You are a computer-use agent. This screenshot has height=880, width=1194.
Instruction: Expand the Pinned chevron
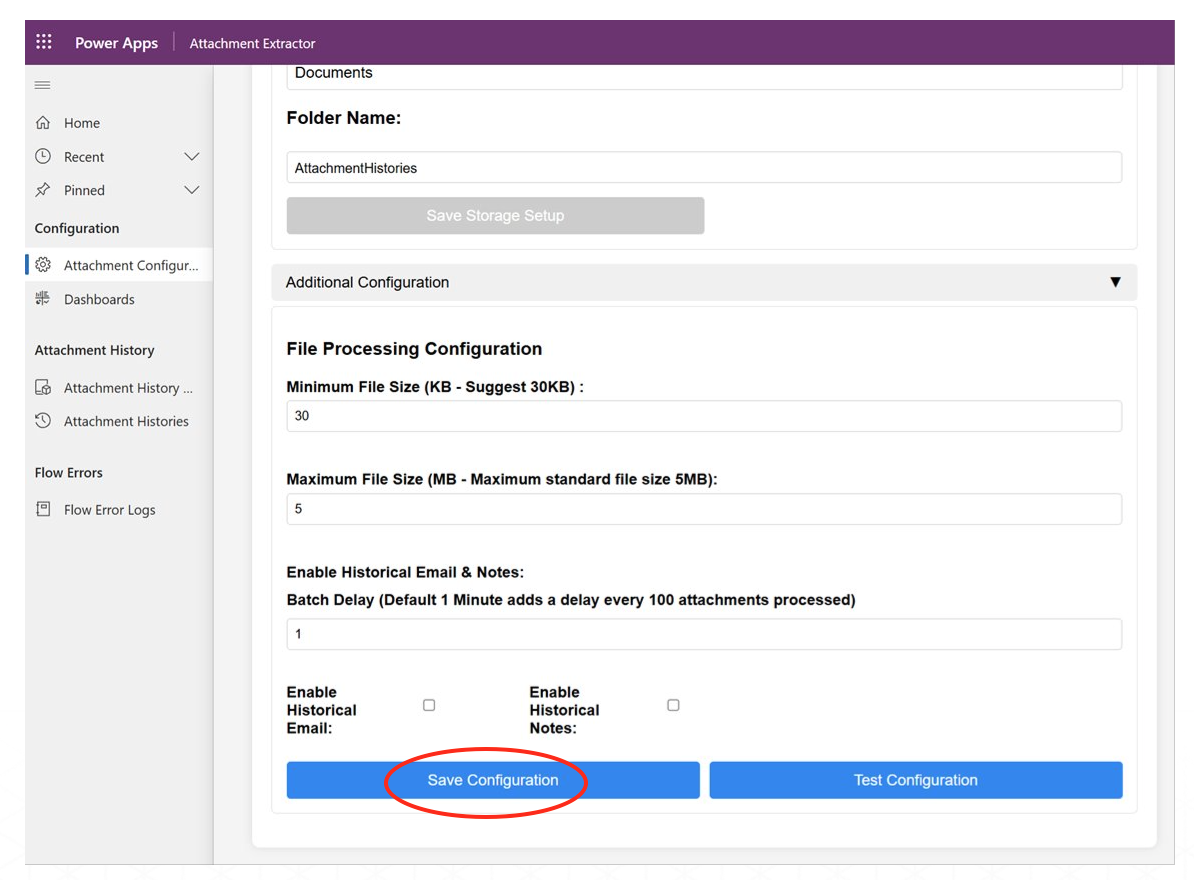pyautogui.click(x=192, y=190)
